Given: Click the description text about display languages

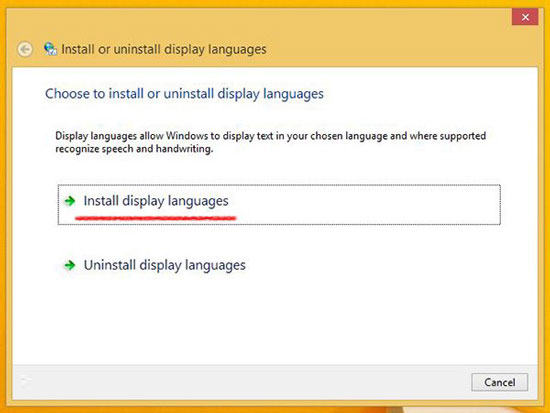Looking at the screenshot, I should pos(270,142).
